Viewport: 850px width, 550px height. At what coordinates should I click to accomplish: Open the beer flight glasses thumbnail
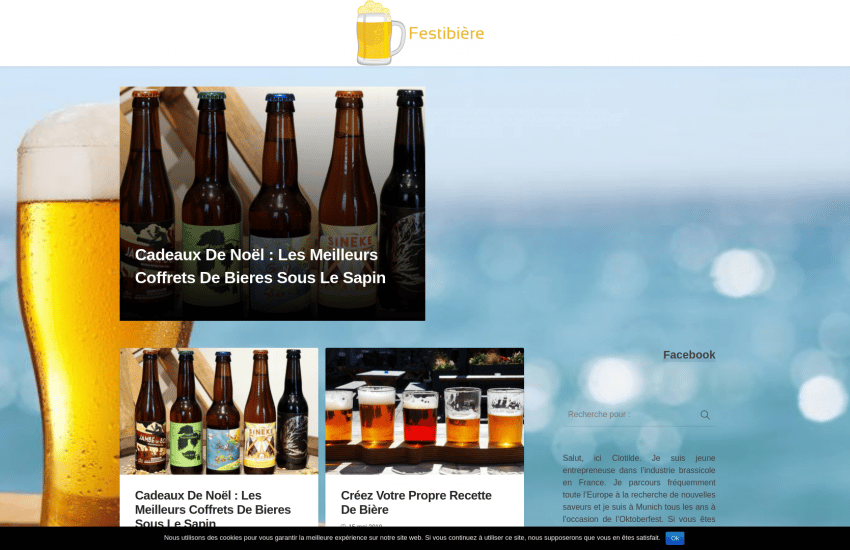pos(424,411)
